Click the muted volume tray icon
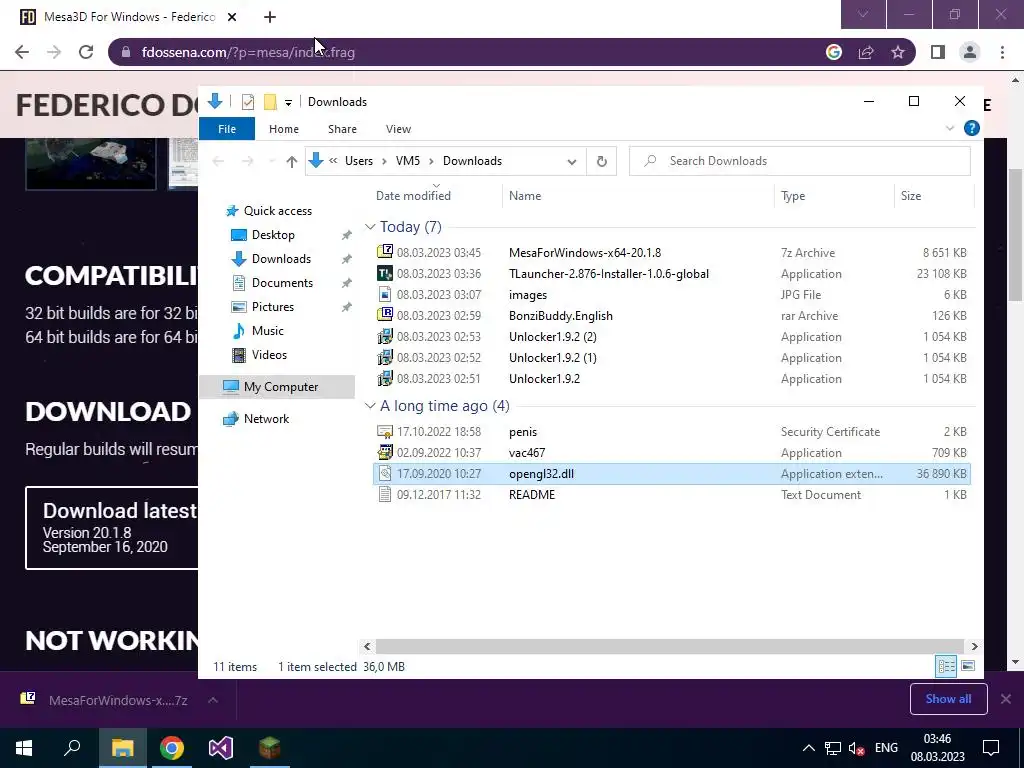 [856, 748]
